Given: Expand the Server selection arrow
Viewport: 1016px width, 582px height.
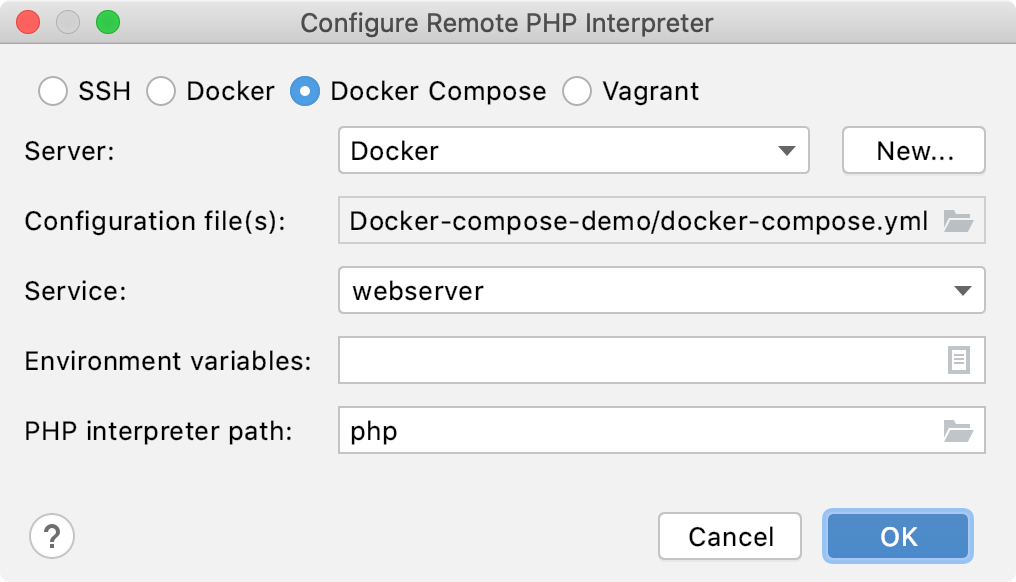Looking at the screenshot, I should [787, 151].
